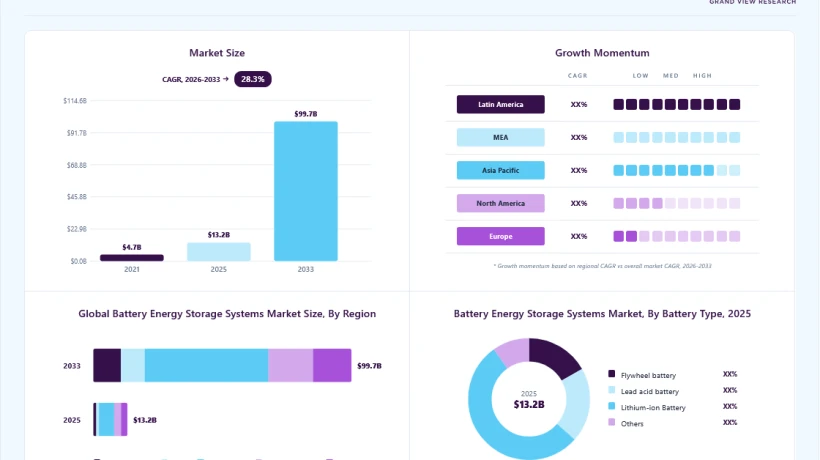Click the Lead acid battery legend swatch

tap(611, 390)
